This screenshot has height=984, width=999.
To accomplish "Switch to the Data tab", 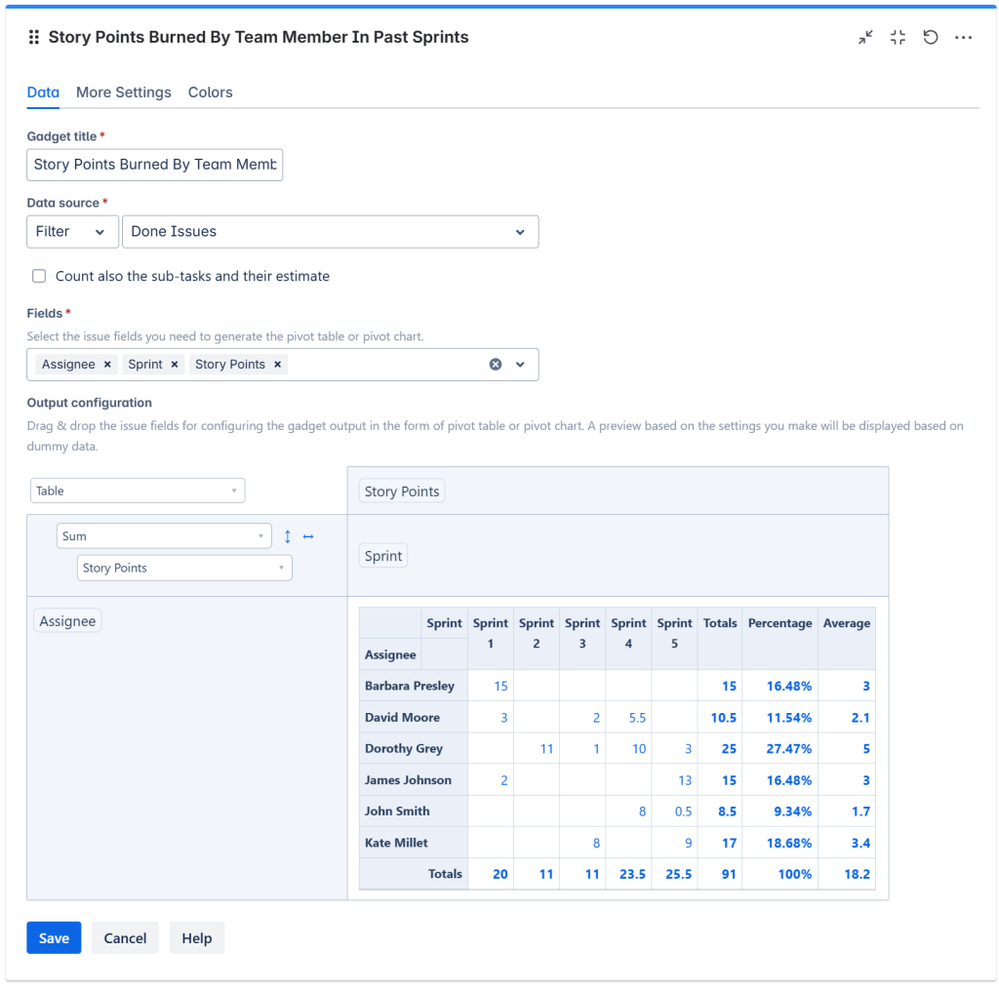I will click(x=43, y=92).
